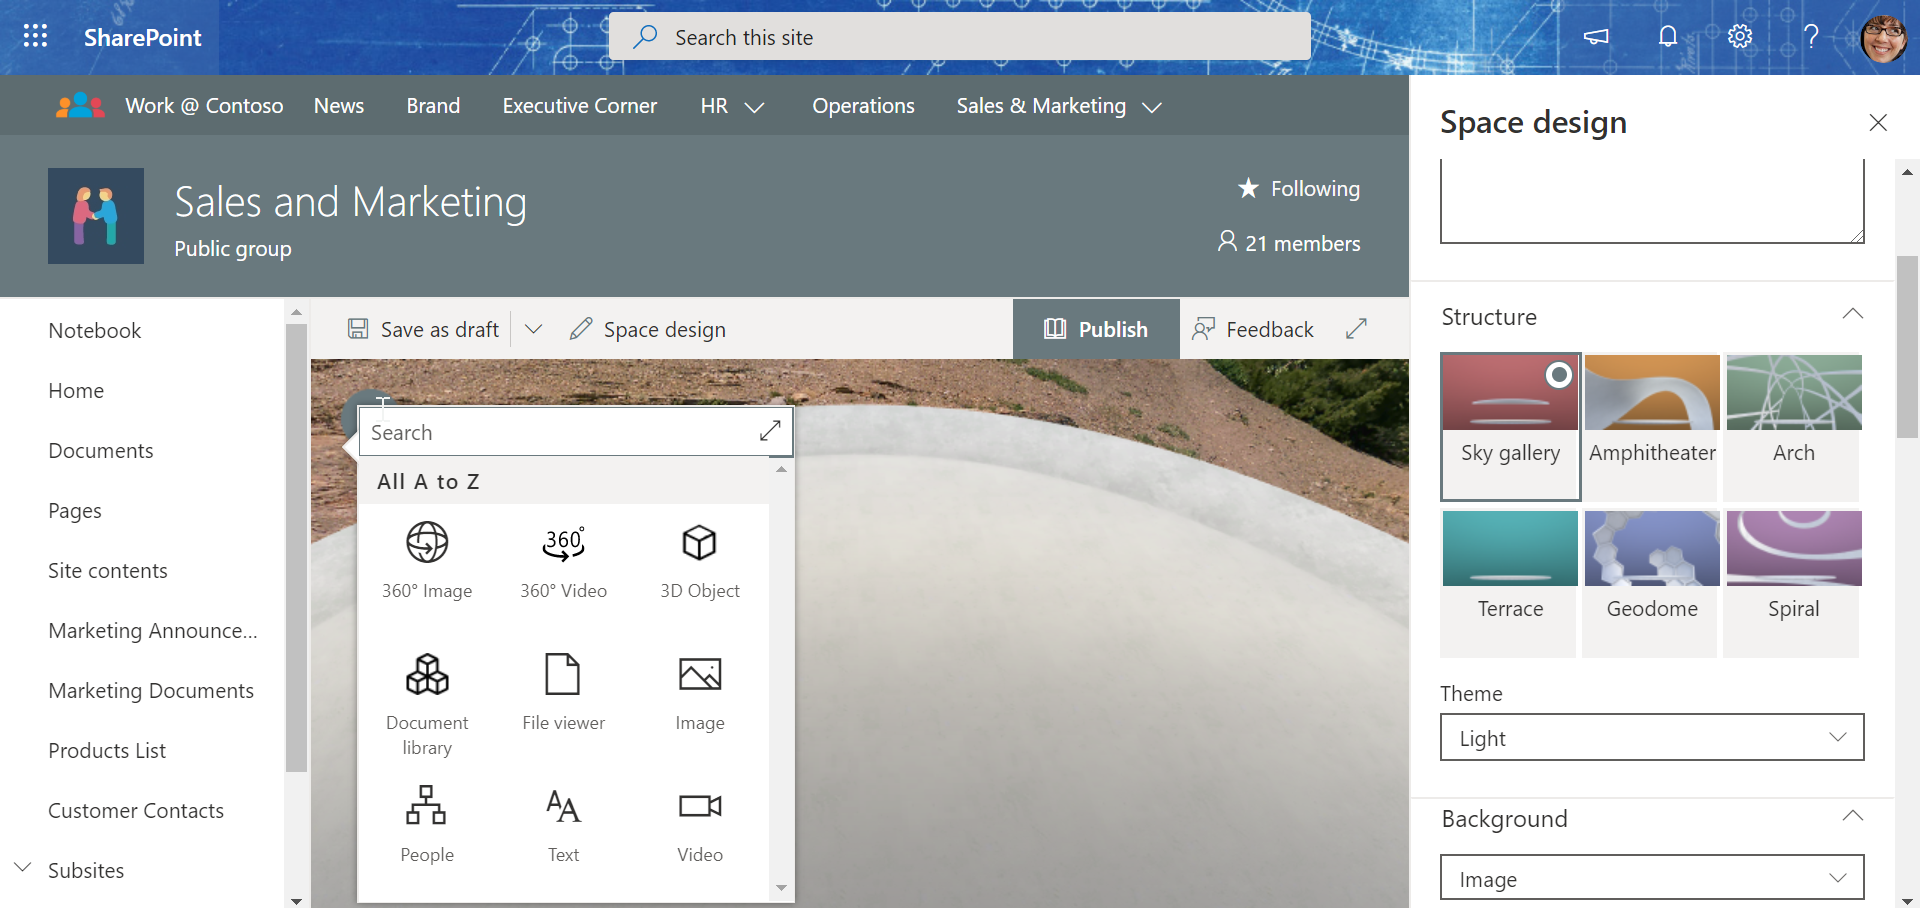Open the Office app launcher

pos(35,36)
